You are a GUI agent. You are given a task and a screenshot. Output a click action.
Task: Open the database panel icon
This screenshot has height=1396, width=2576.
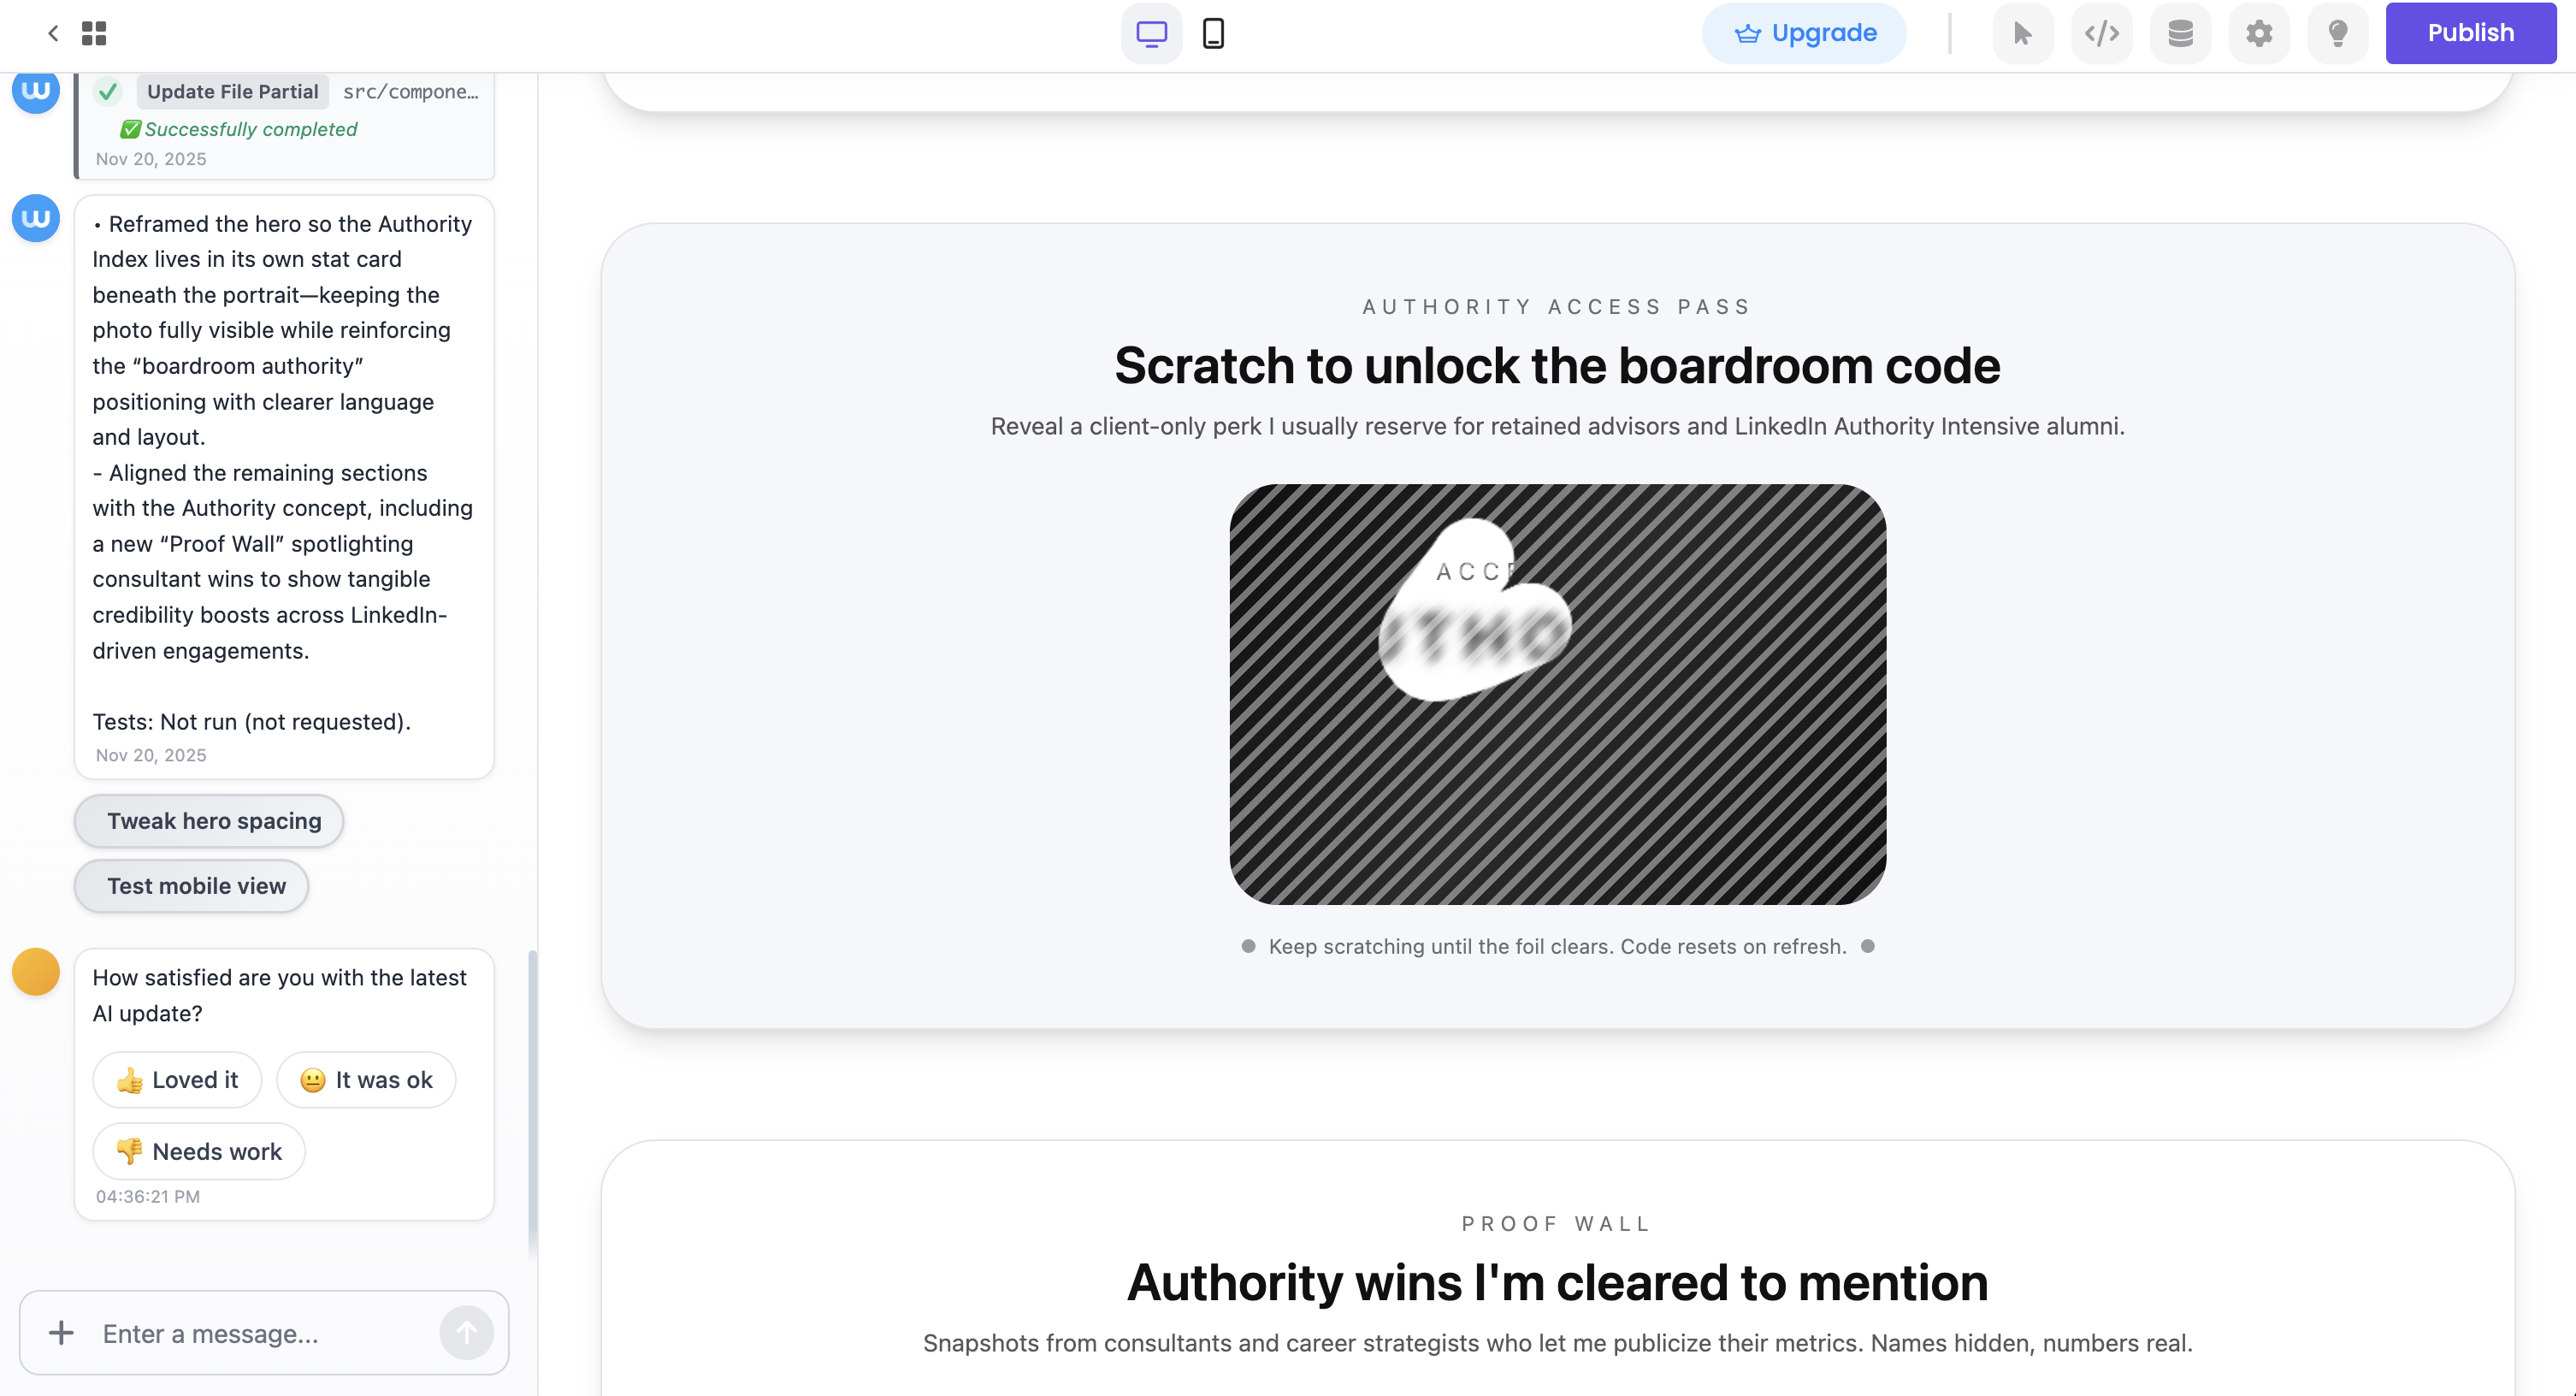2180,33
